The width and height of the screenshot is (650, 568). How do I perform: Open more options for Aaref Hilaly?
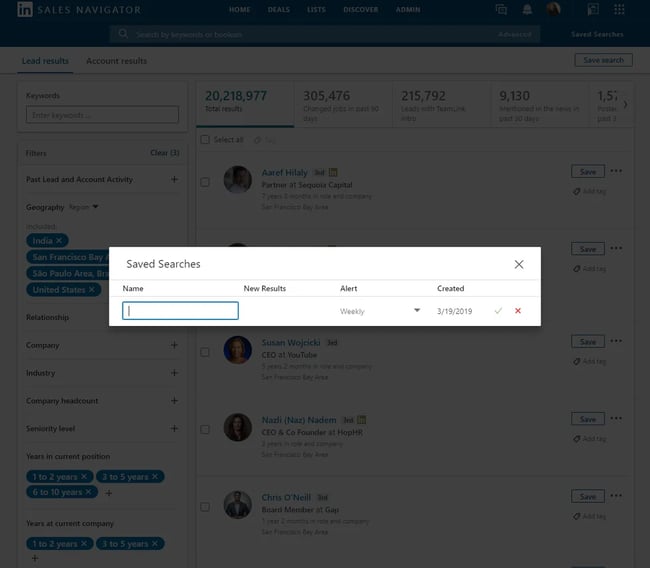coord(616,171)
